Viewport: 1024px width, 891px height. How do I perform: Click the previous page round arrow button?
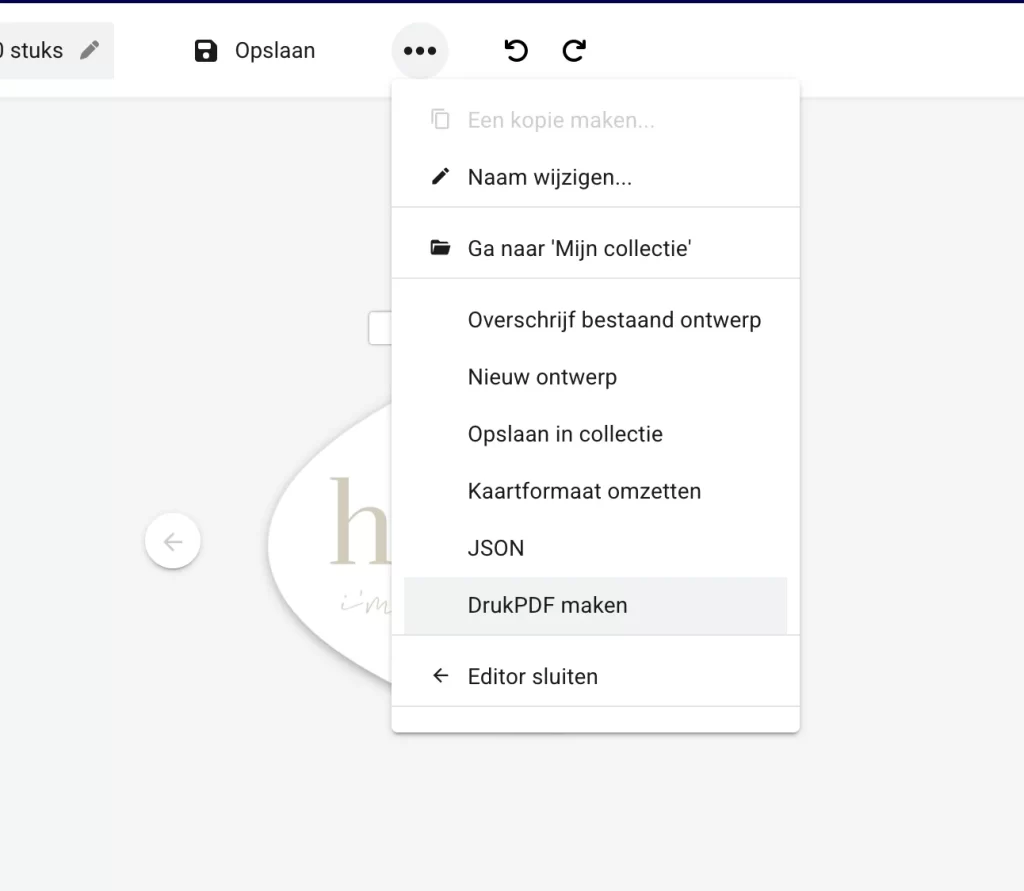tap(173, 542)
